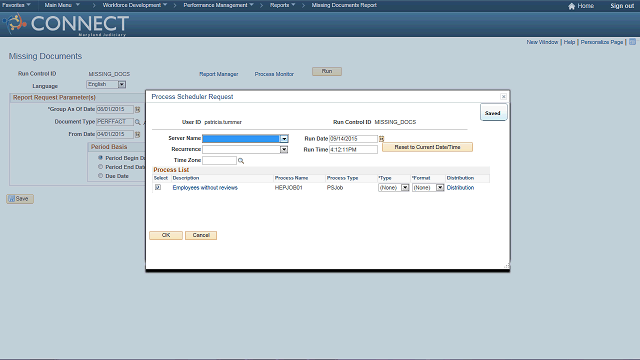This screenshot has width=640, height=360.
Task: Expand the Favorites menu
Action: coord(16,5)
